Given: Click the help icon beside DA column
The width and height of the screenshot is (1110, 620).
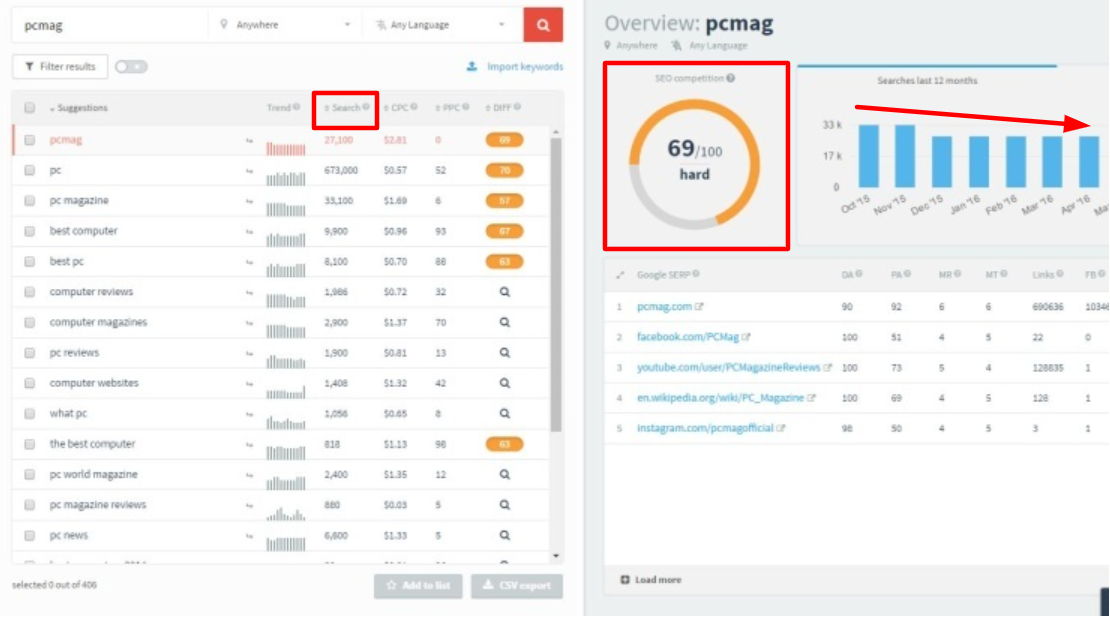Looking at the screenshot, I should click(859, 274).
